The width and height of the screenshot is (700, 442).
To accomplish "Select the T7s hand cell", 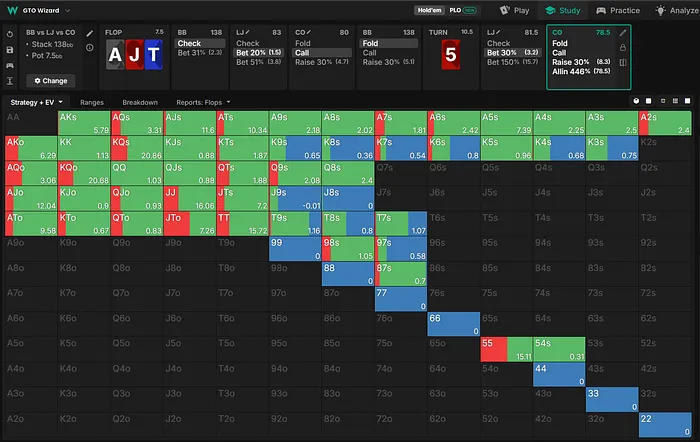I will click(401, 224).
